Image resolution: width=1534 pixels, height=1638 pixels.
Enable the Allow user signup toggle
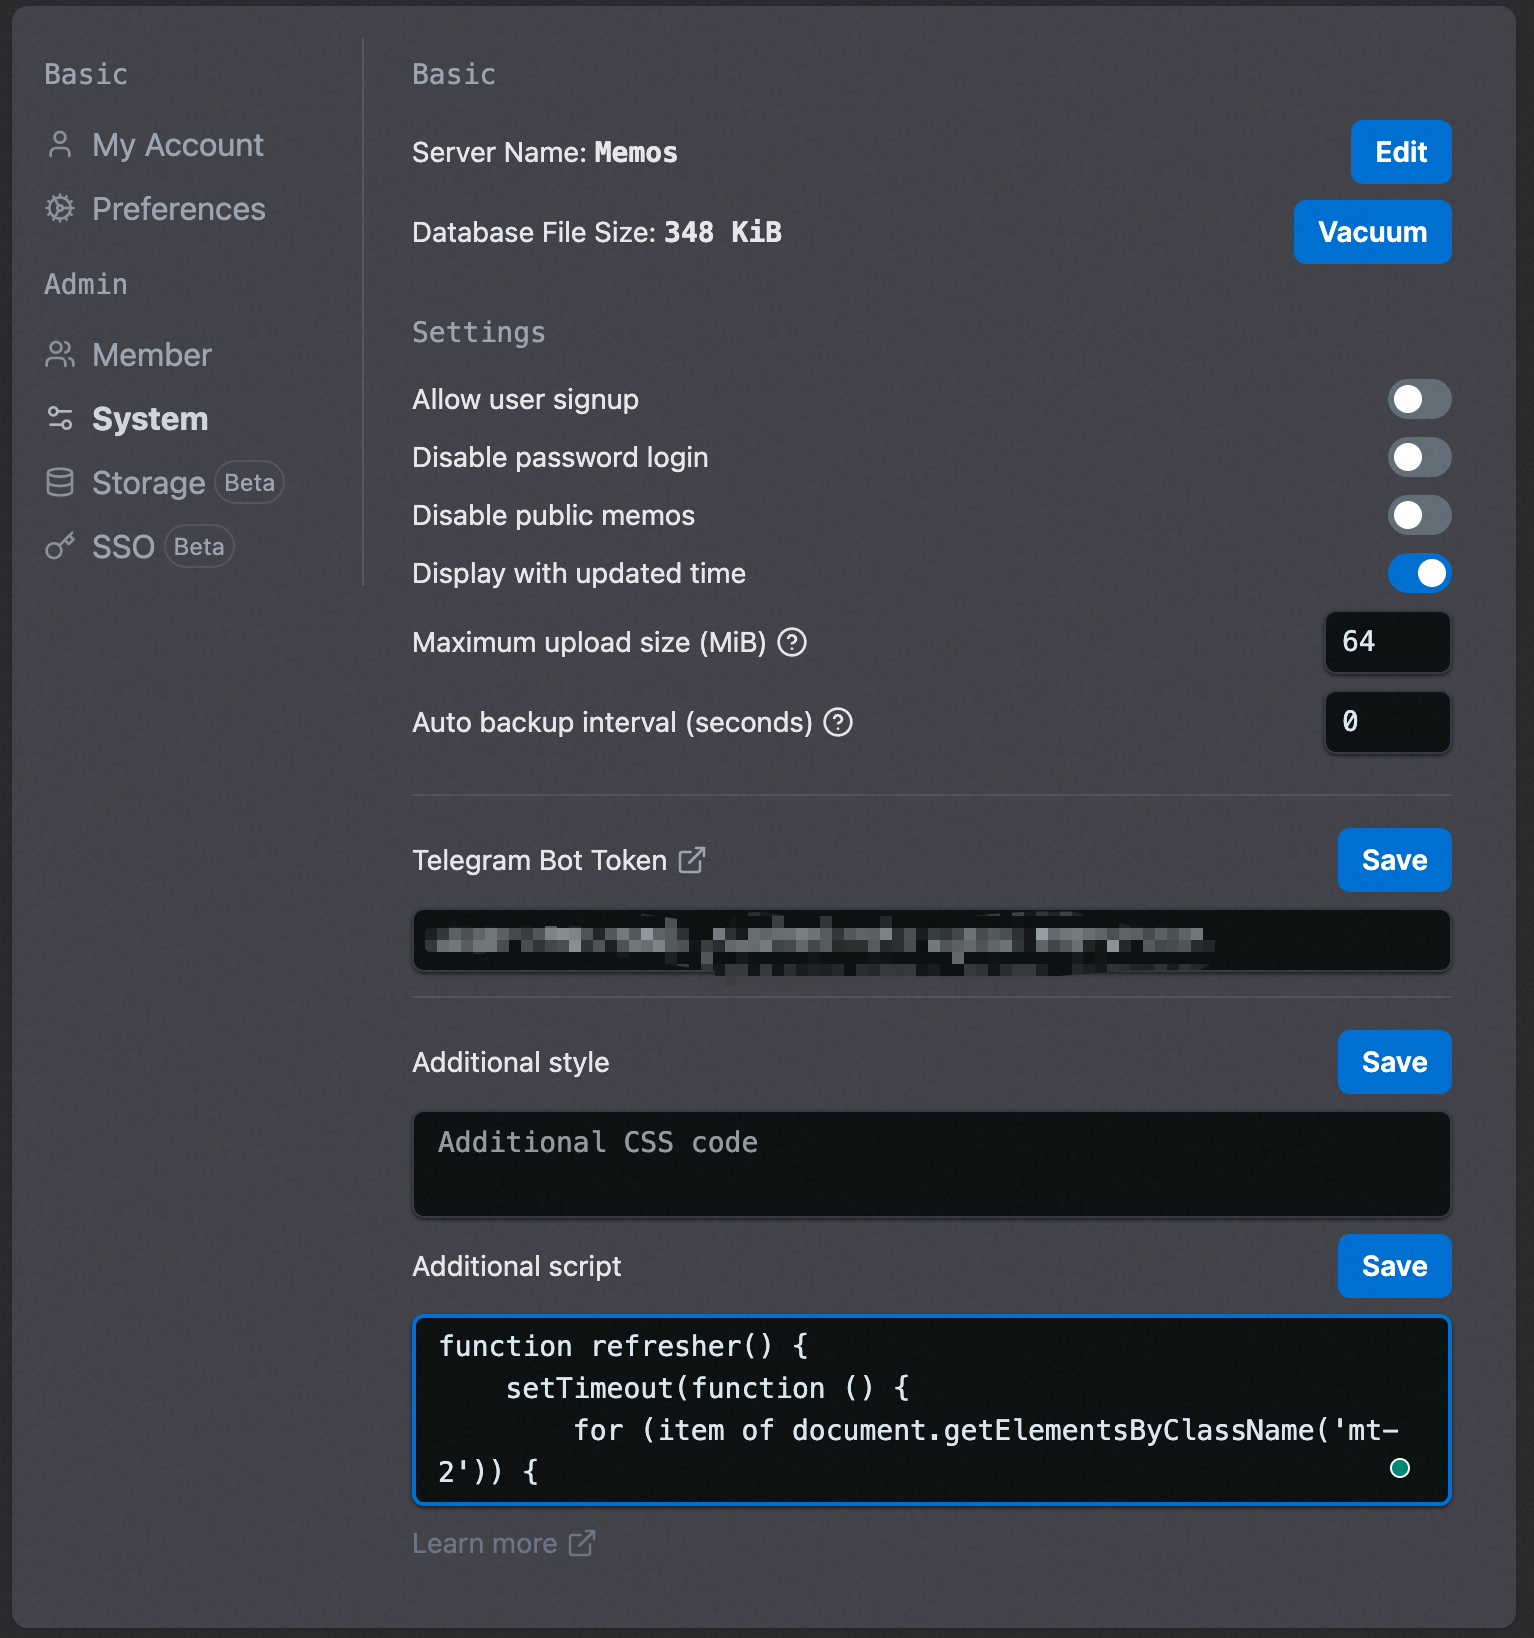coord(1419,400)
